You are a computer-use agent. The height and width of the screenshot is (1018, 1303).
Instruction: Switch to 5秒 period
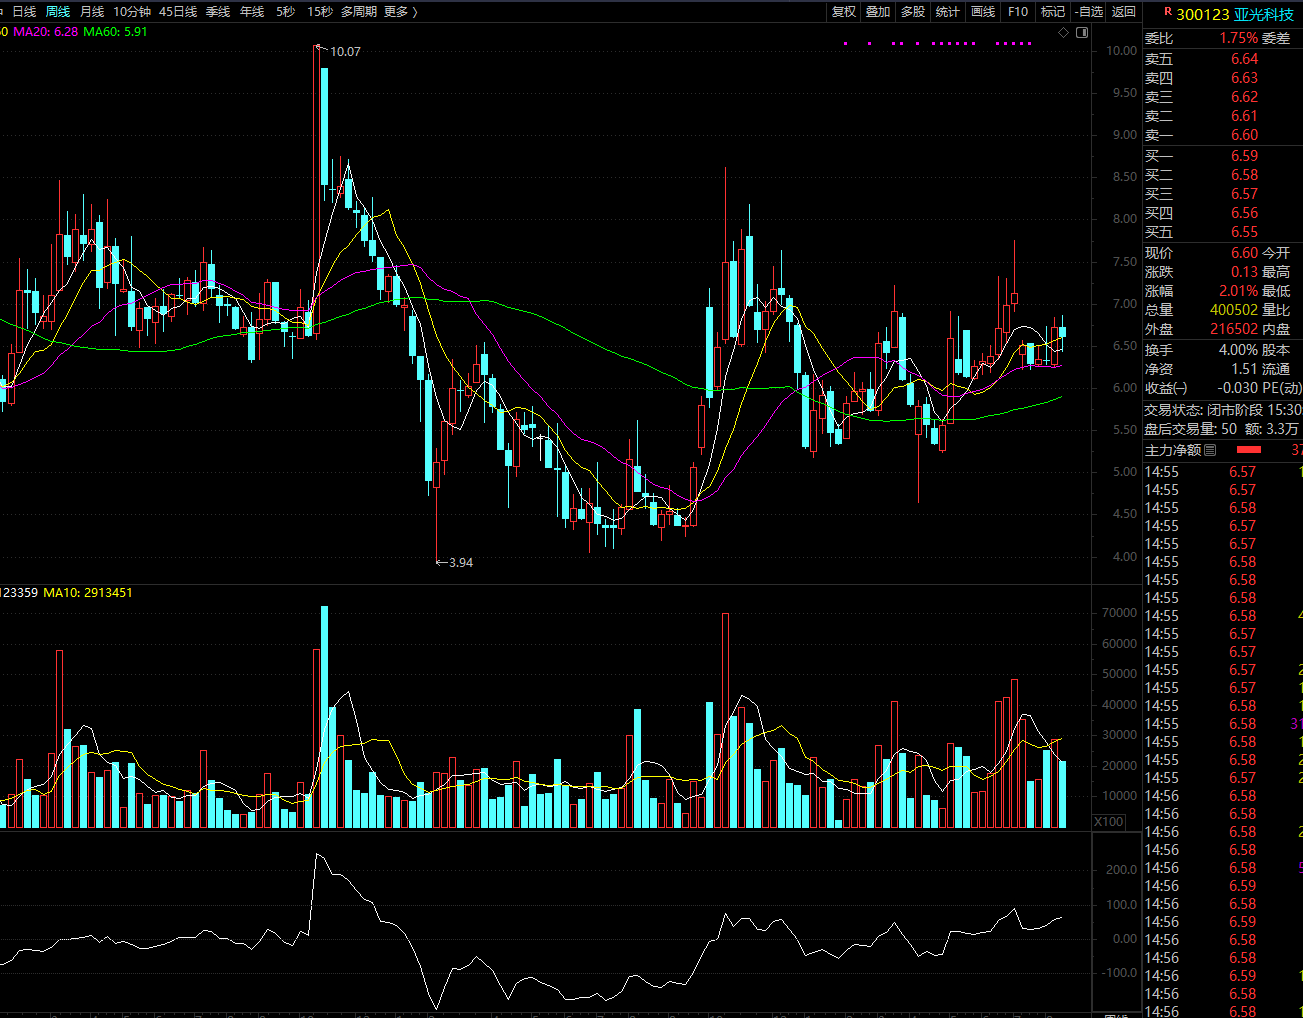tap(286, 11)
